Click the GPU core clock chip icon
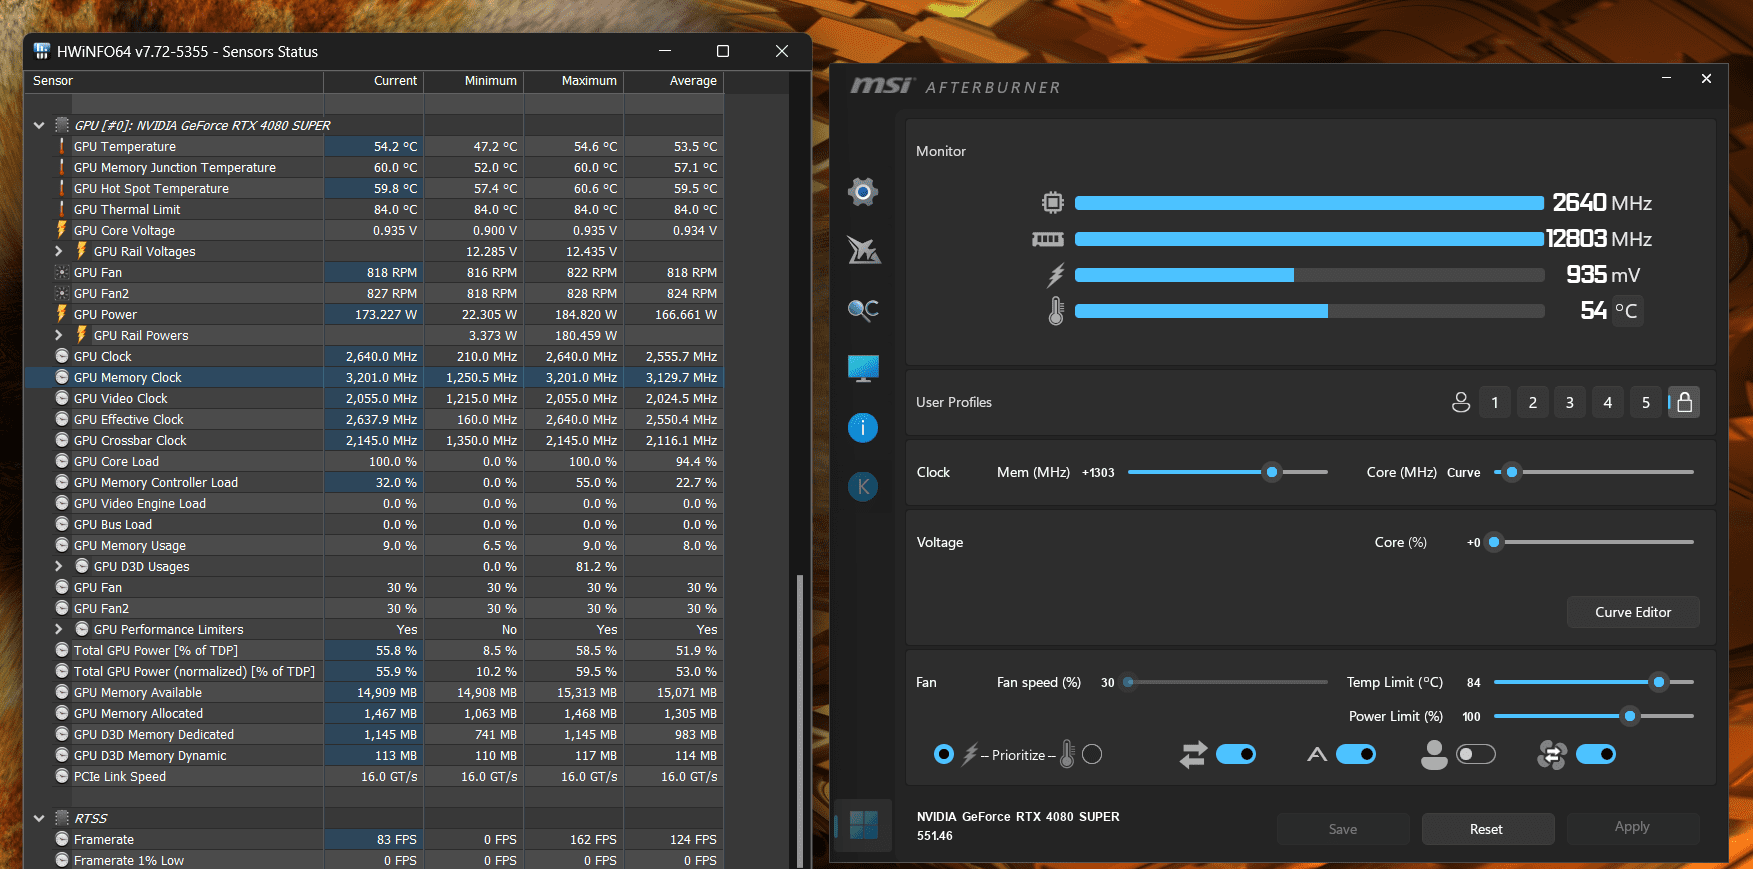 tap(1052, 203)
